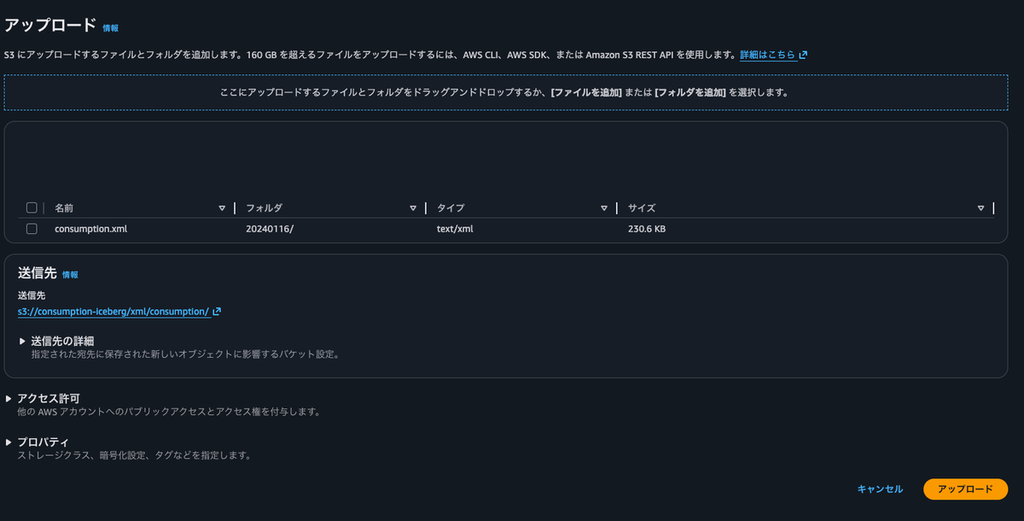Viewport: 1024px width, 521px height.
Task: Click the サイズ column header
Action: point(641,208)
